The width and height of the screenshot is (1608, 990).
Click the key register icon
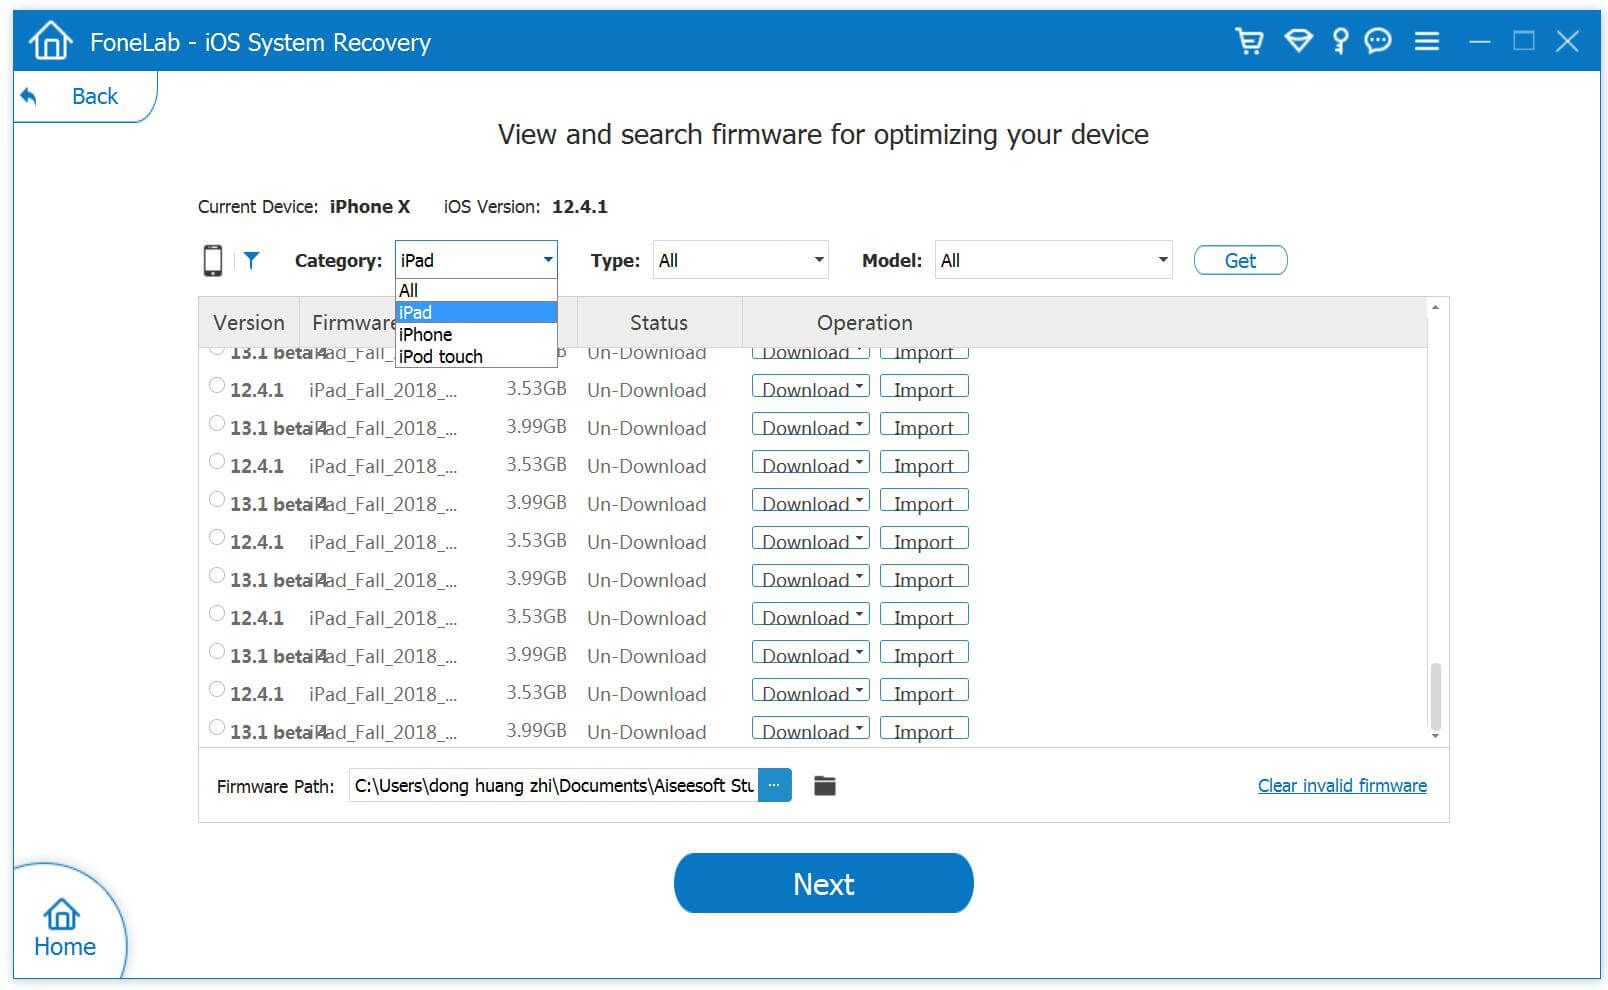[1340, 41]
